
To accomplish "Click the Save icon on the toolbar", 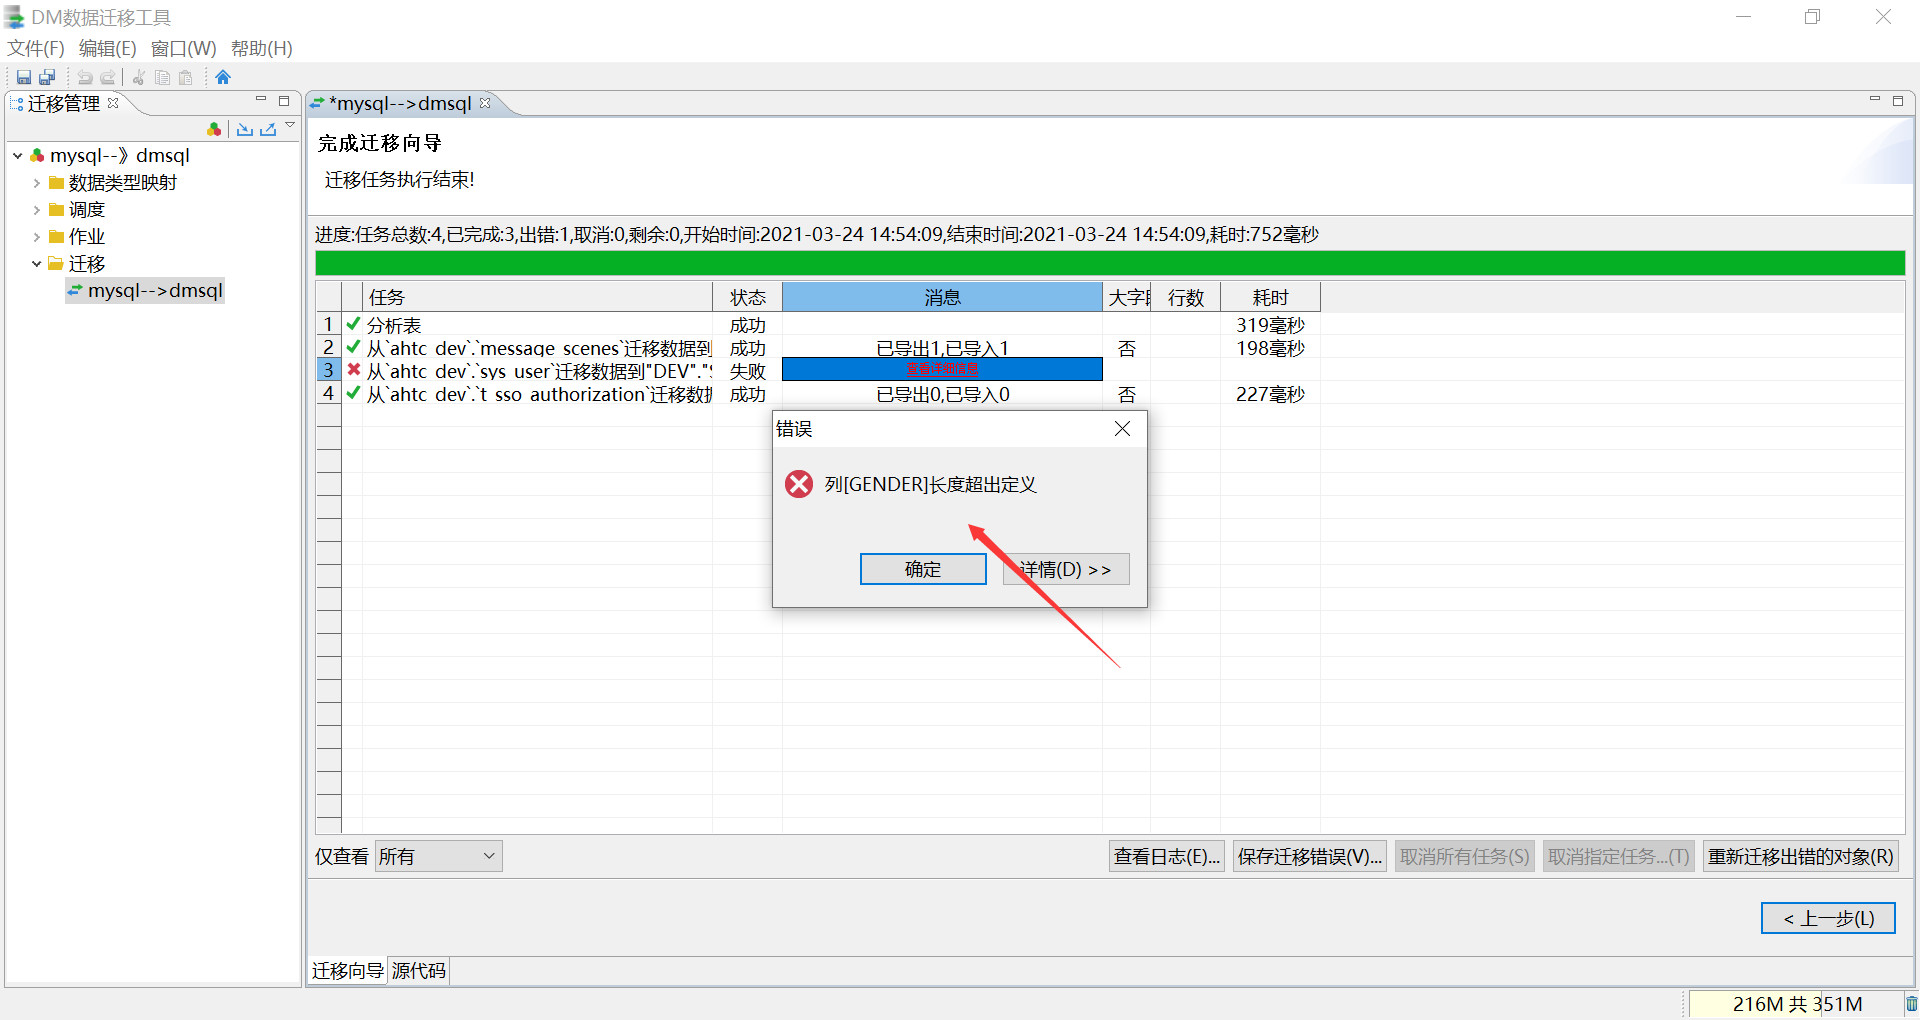I will point(23,77).
